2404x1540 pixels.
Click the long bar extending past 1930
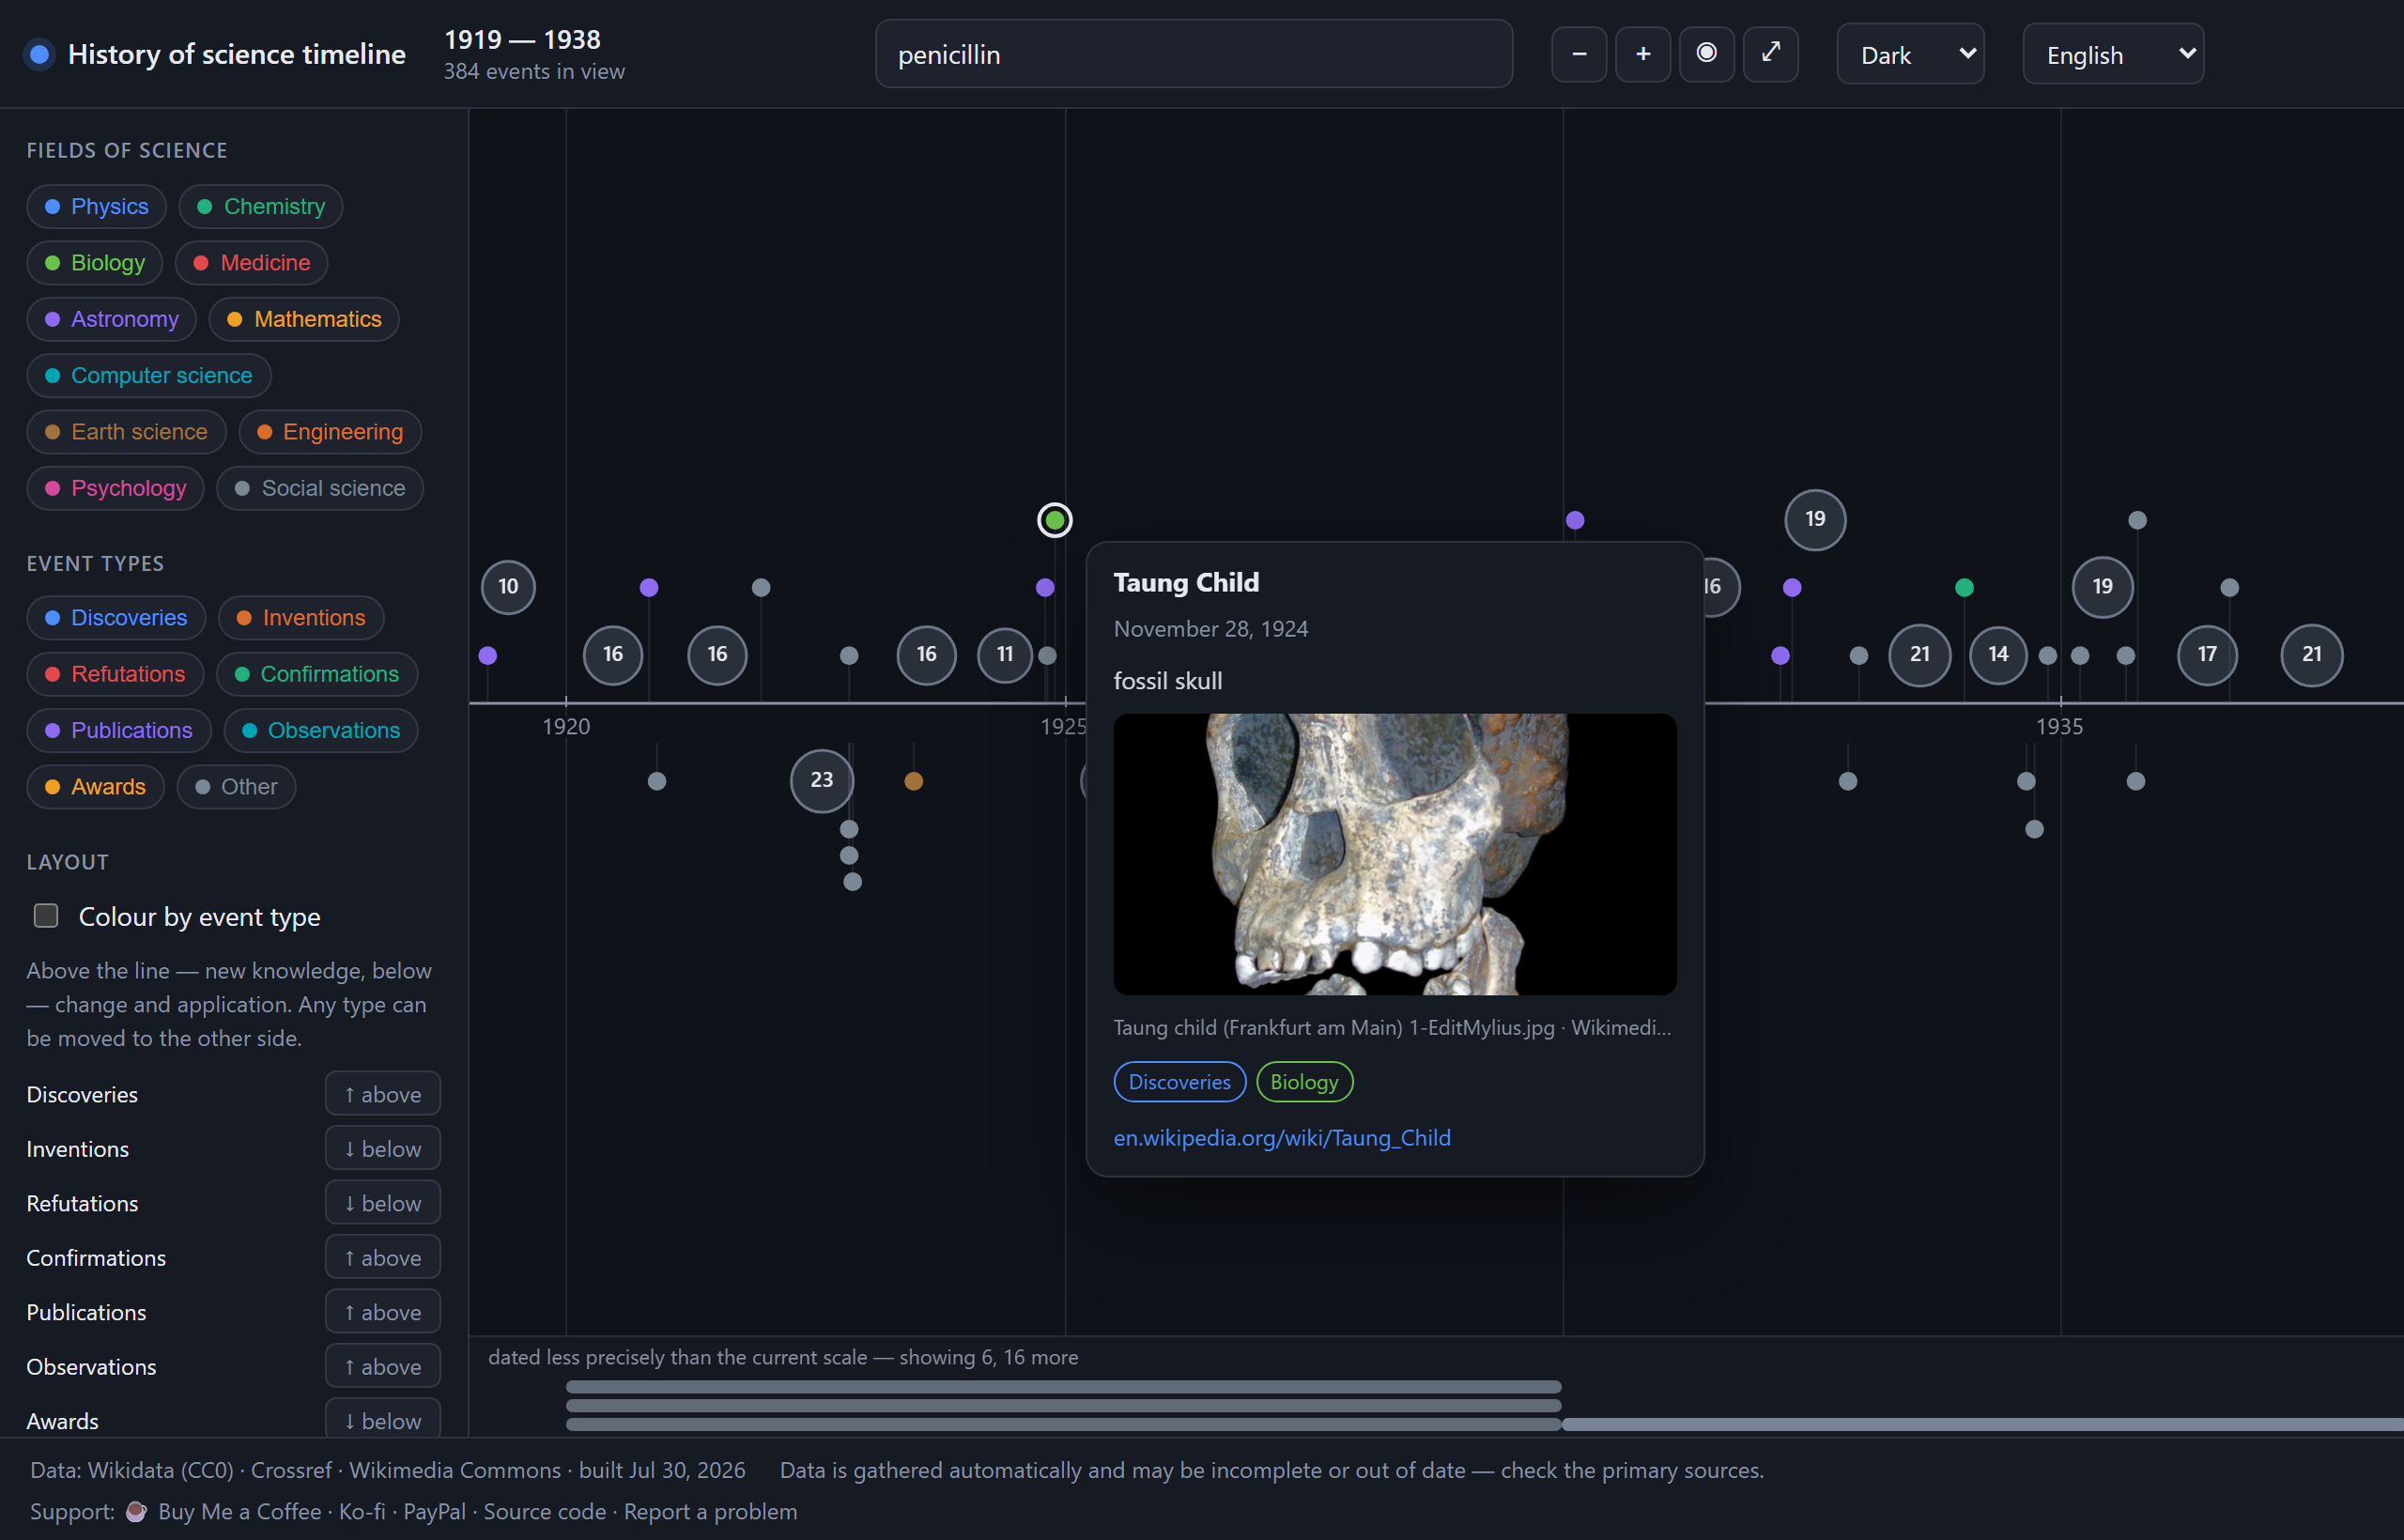pos(1982,1424)
